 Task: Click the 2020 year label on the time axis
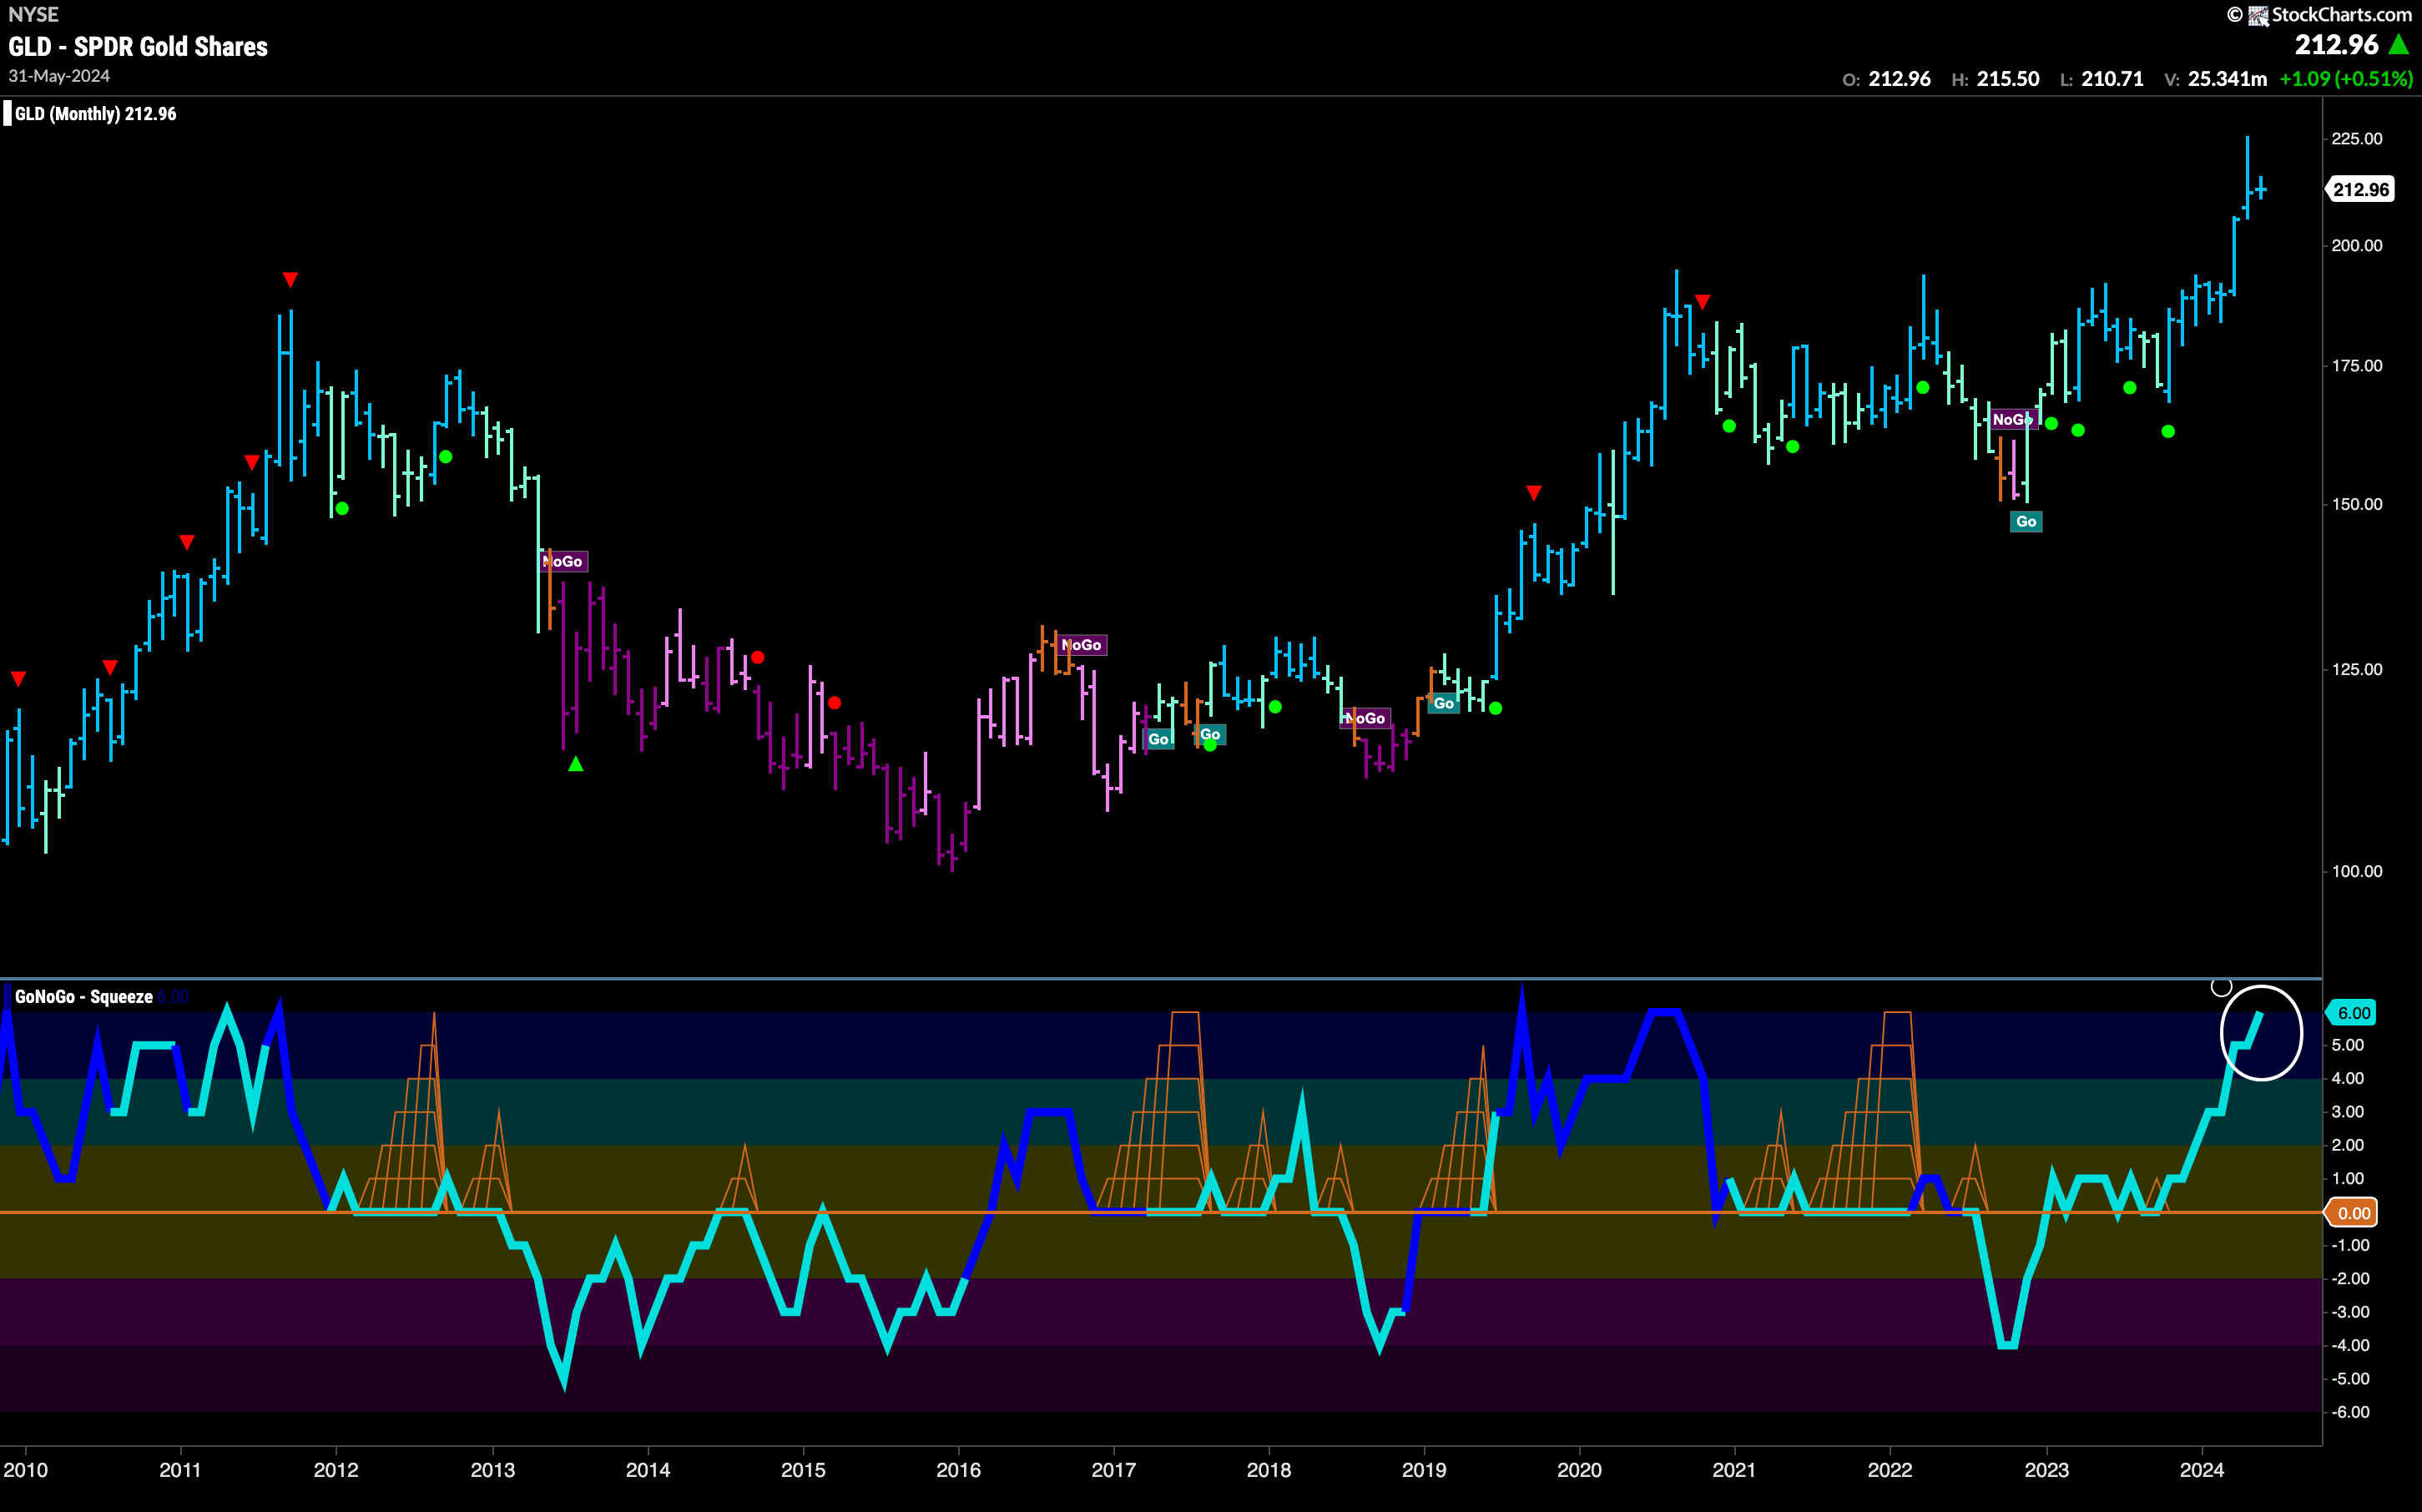click(x=1580, y=1470)
